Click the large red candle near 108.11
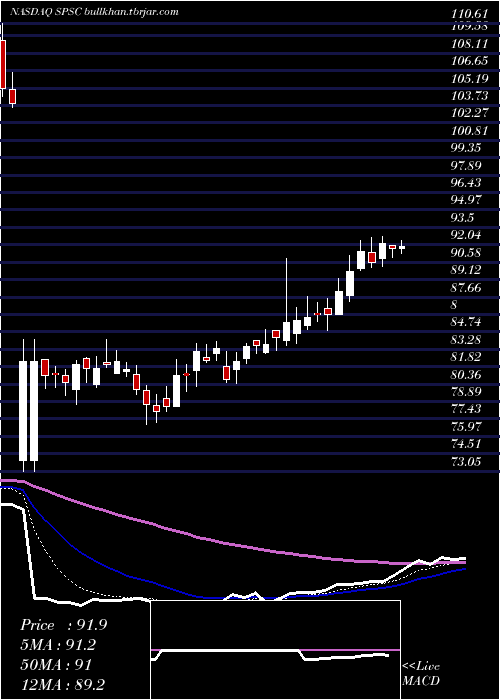Viewport: 500px width, 700px height. click(x=3, y=60)
